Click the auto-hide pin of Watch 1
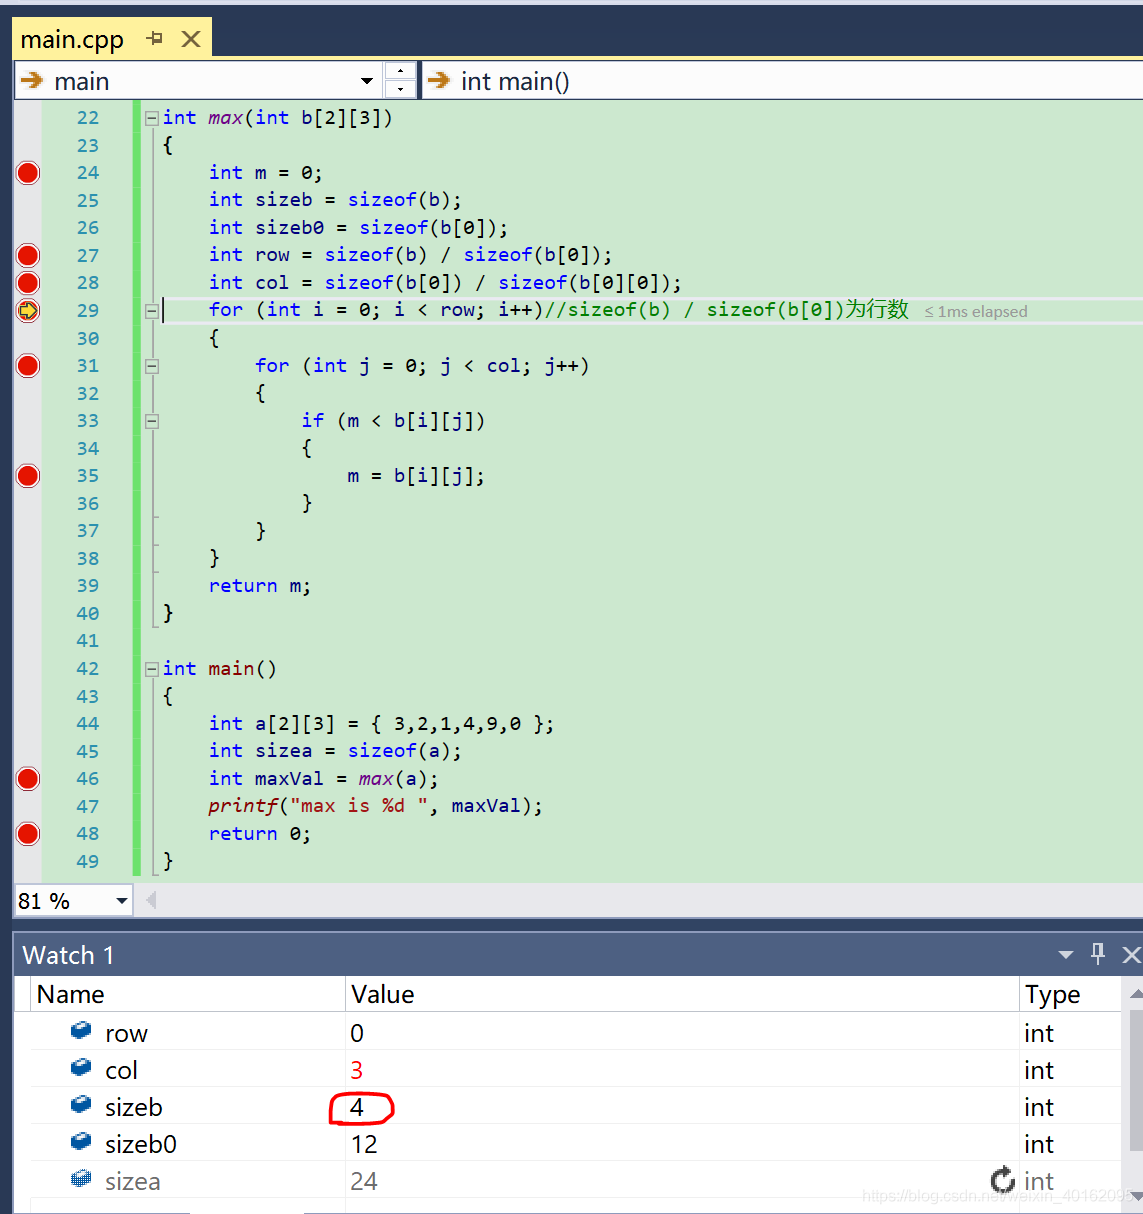Image resolution: width=1143 pixels, height=1214 pixels. tap(1098, 954)
